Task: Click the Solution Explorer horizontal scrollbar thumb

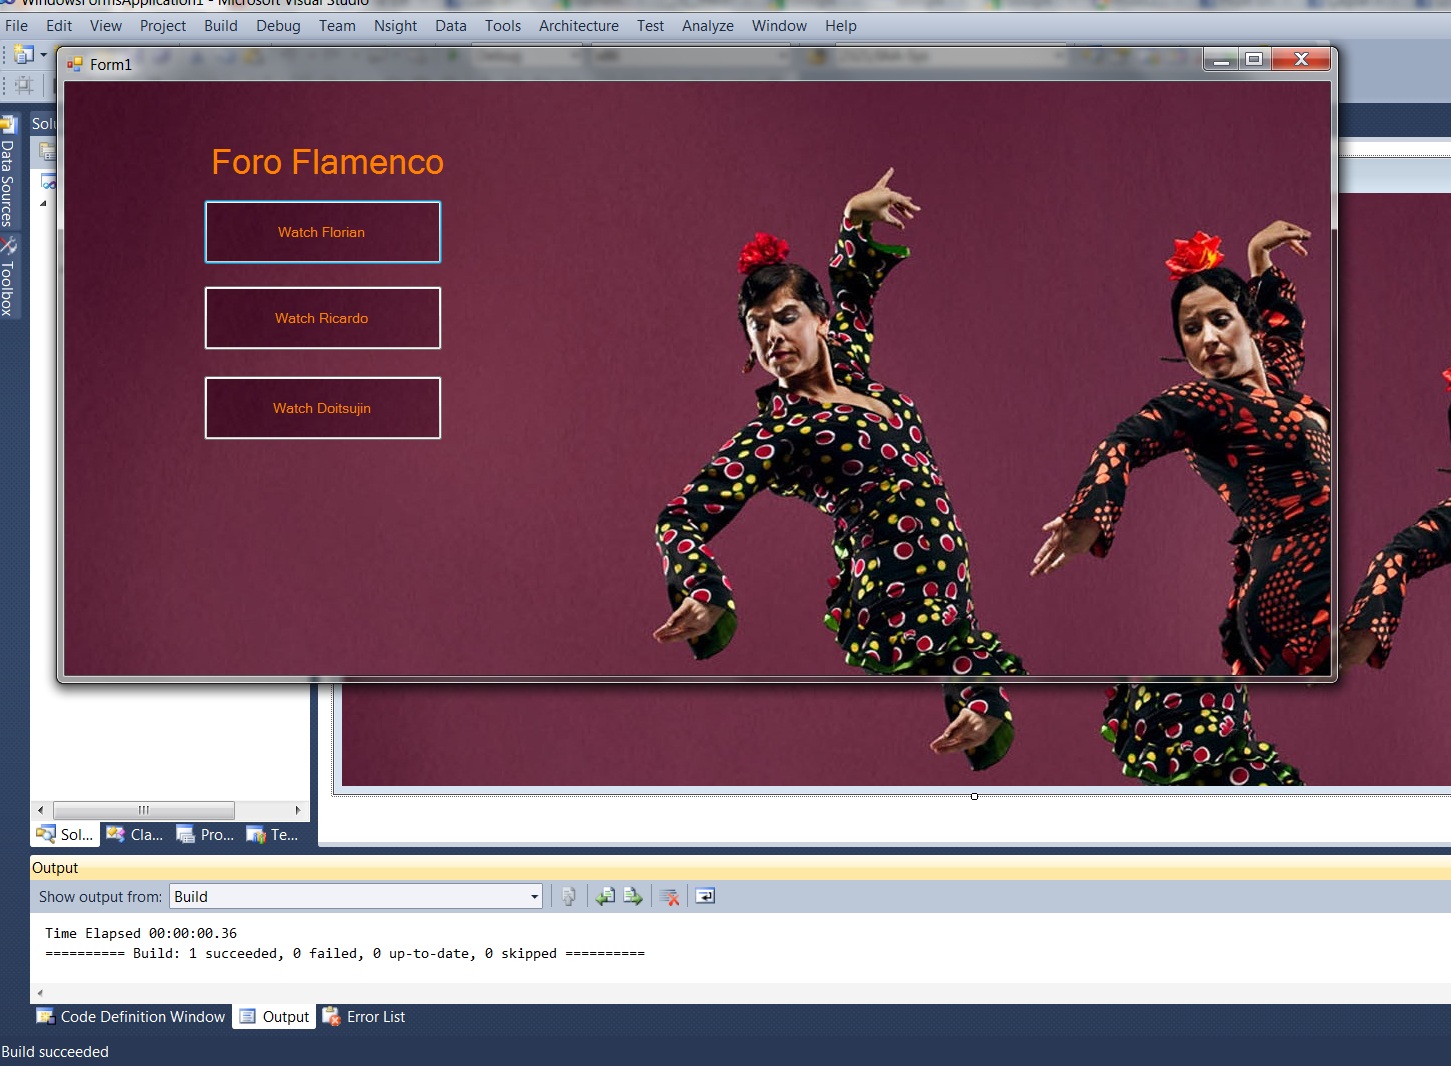Action: point(143,810)
